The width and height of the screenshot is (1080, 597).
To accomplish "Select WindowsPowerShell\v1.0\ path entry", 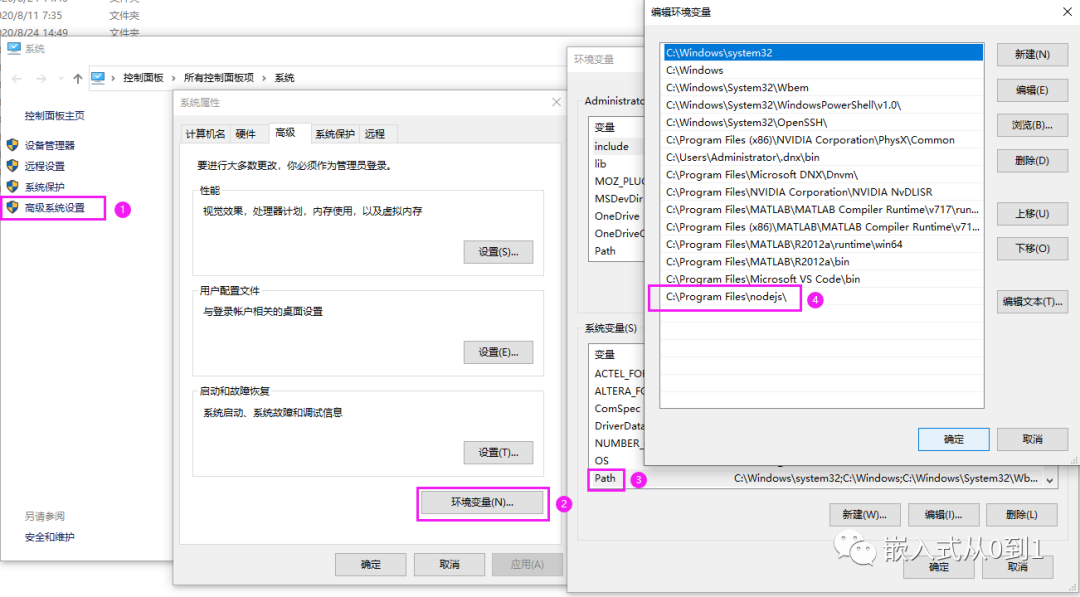I will coord(822,105).
